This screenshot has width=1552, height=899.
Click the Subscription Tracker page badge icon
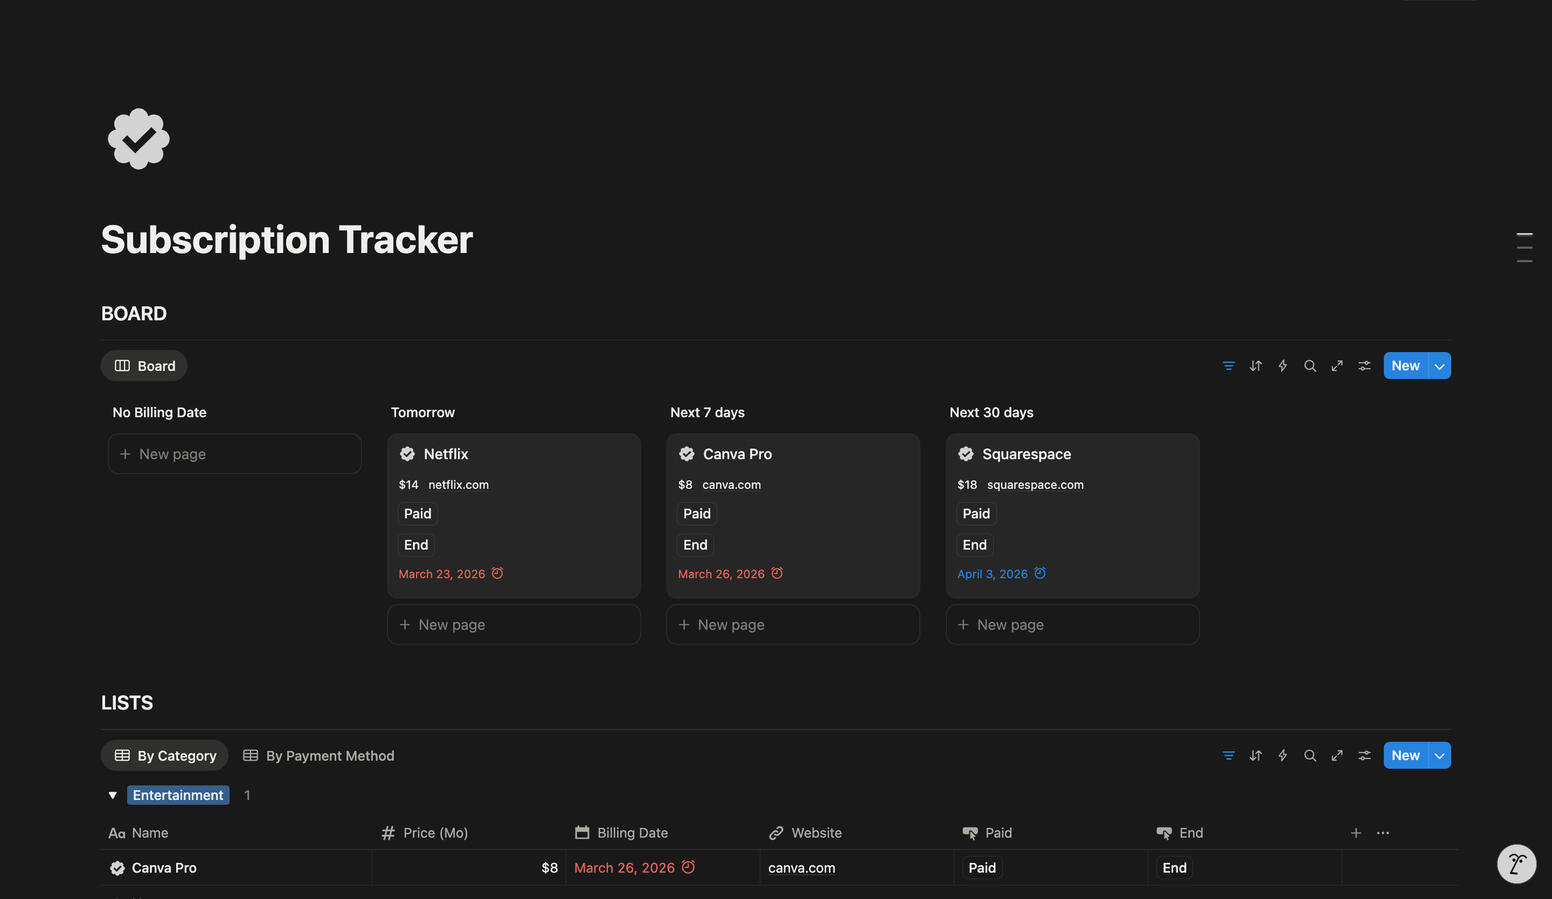pyautogui.click(x=139, y=139)
